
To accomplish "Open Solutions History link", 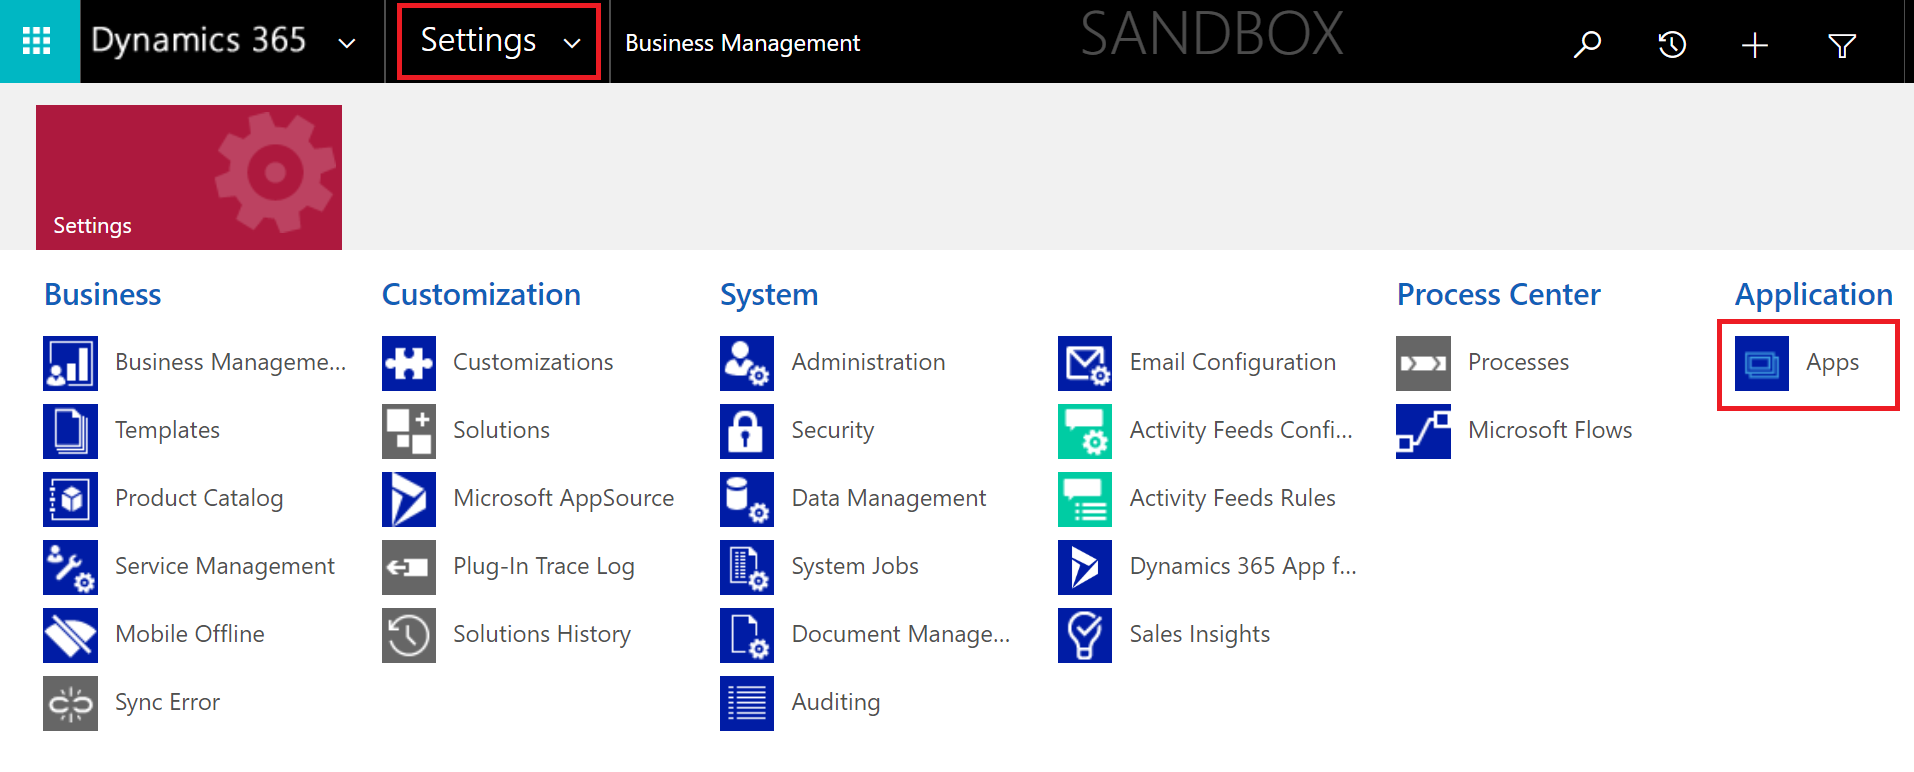I will tap(541, 634).
